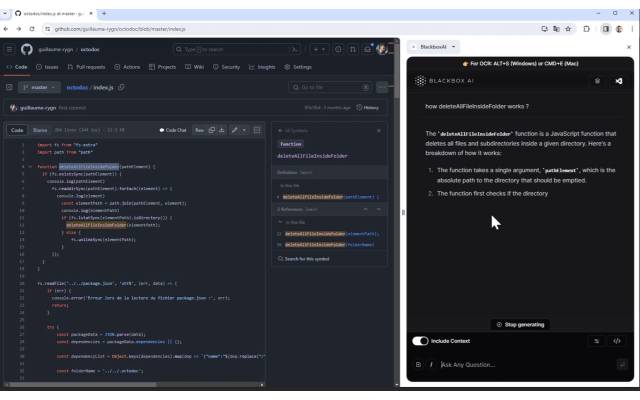This screenshot has height=400, width=640.
Task: Copy raw file contents icon
Action: (x=212, y=130)
